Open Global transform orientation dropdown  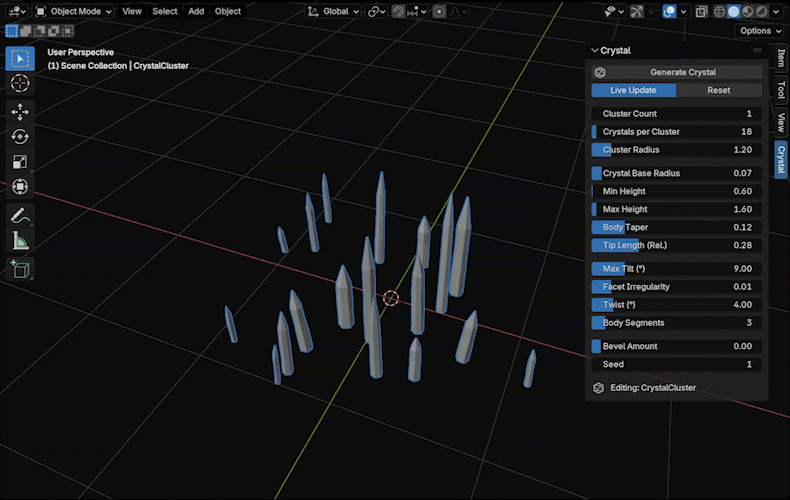[333, 11]
